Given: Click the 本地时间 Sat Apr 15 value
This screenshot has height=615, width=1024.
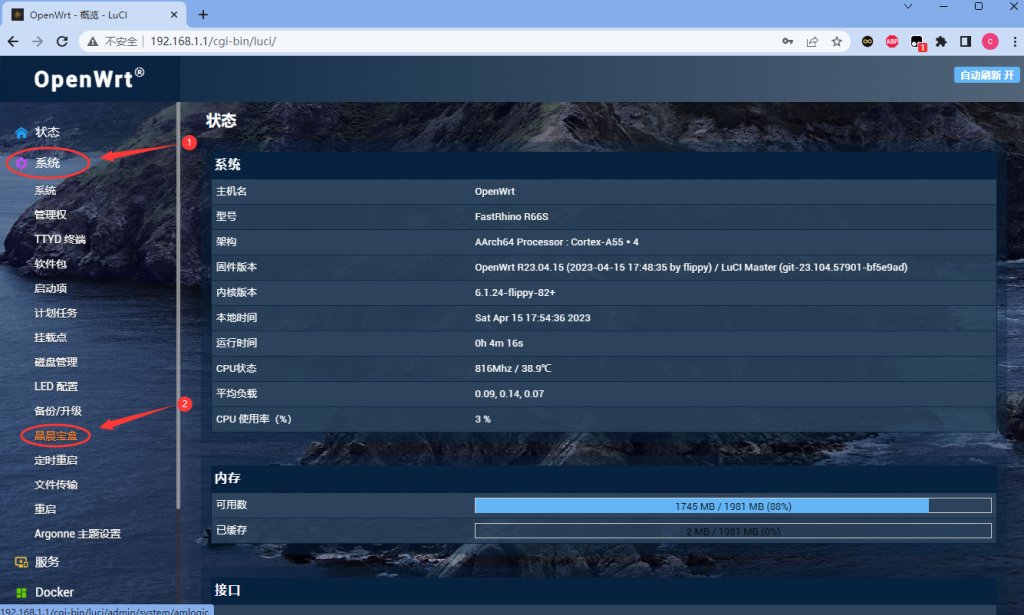Looking at the screenshot, I should (532, 318).
